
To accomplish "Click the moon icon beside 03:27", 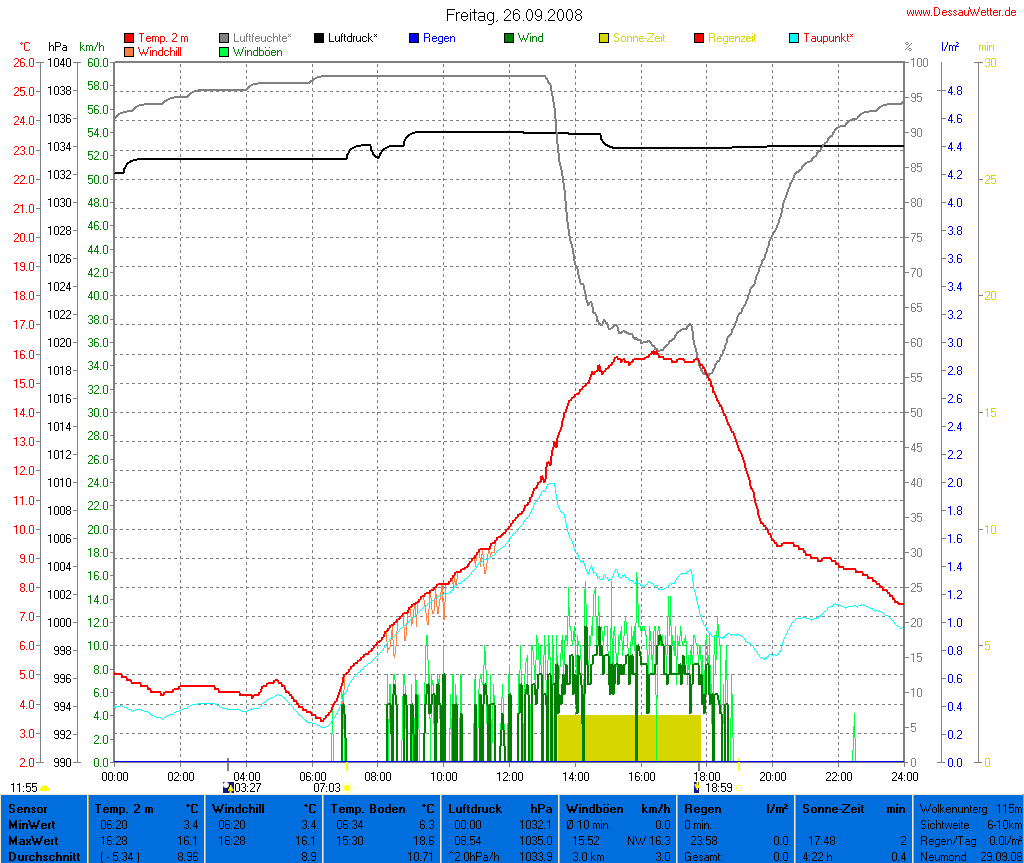I will click(227, 788).
